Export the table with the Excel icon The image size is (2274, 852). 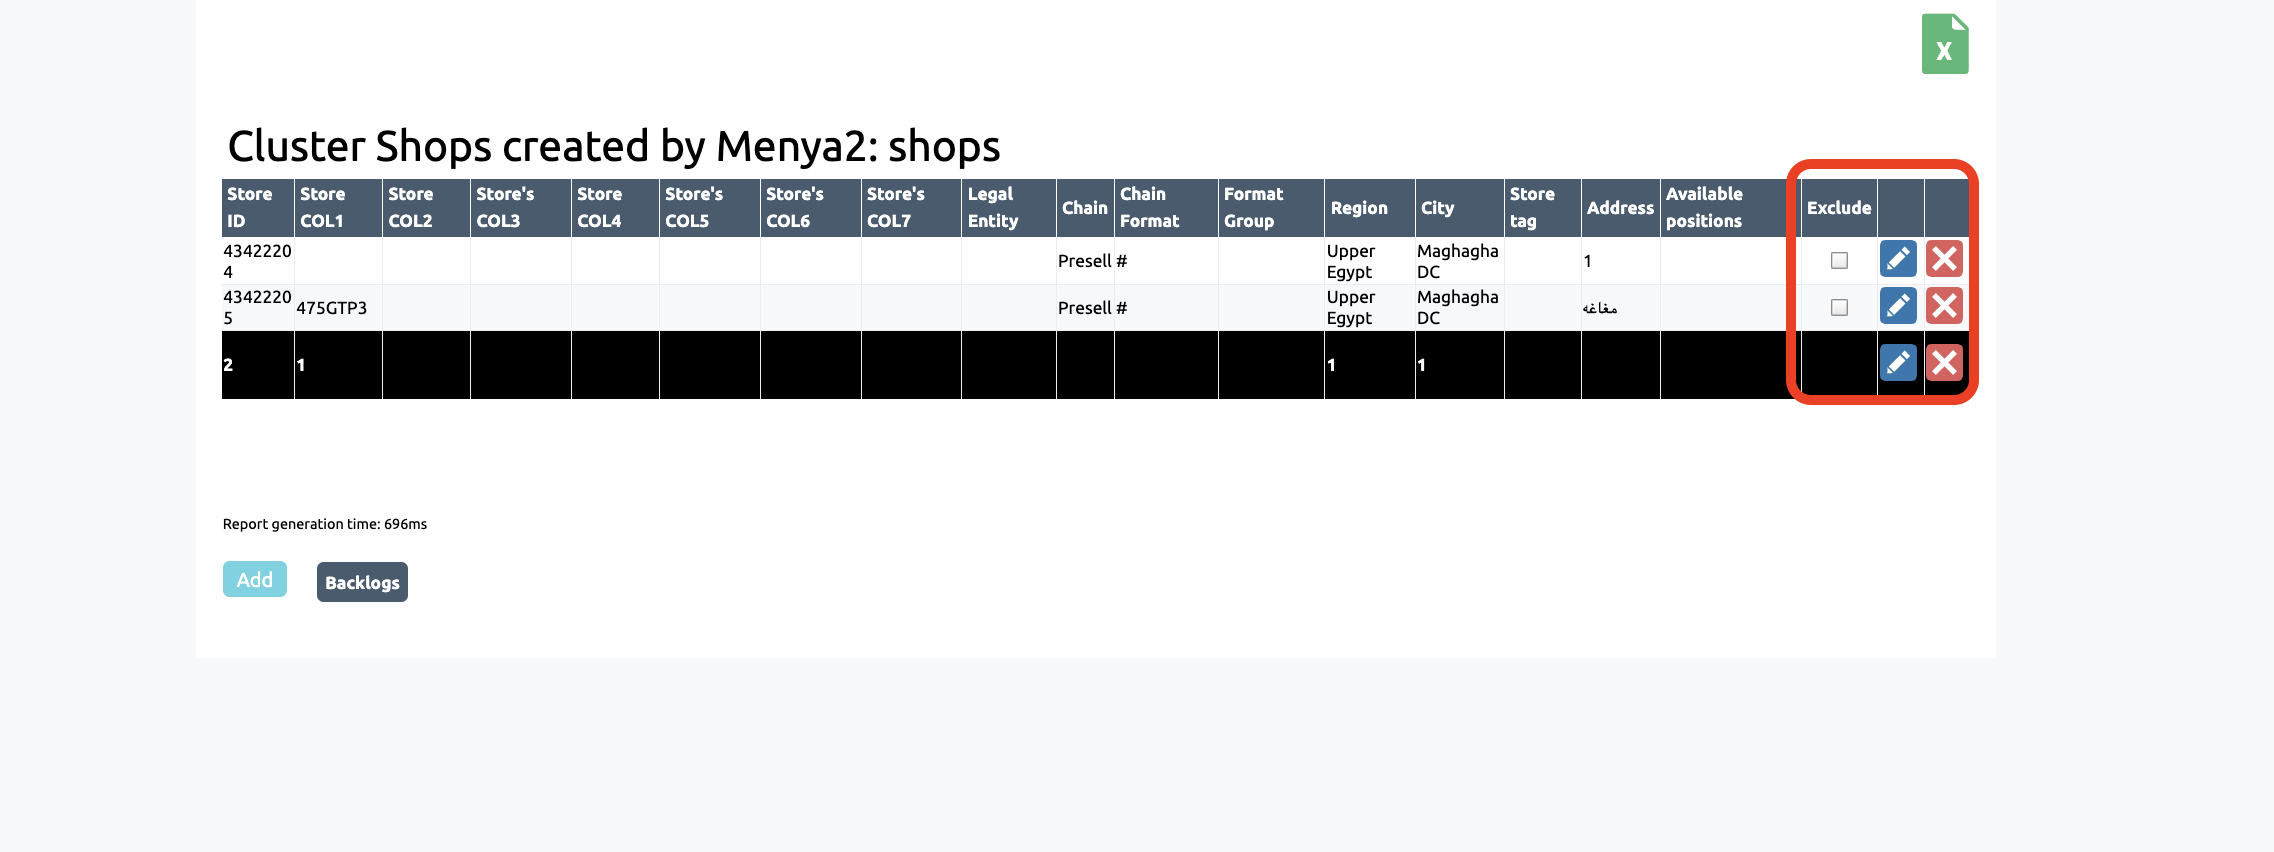tap(1944, 44)
